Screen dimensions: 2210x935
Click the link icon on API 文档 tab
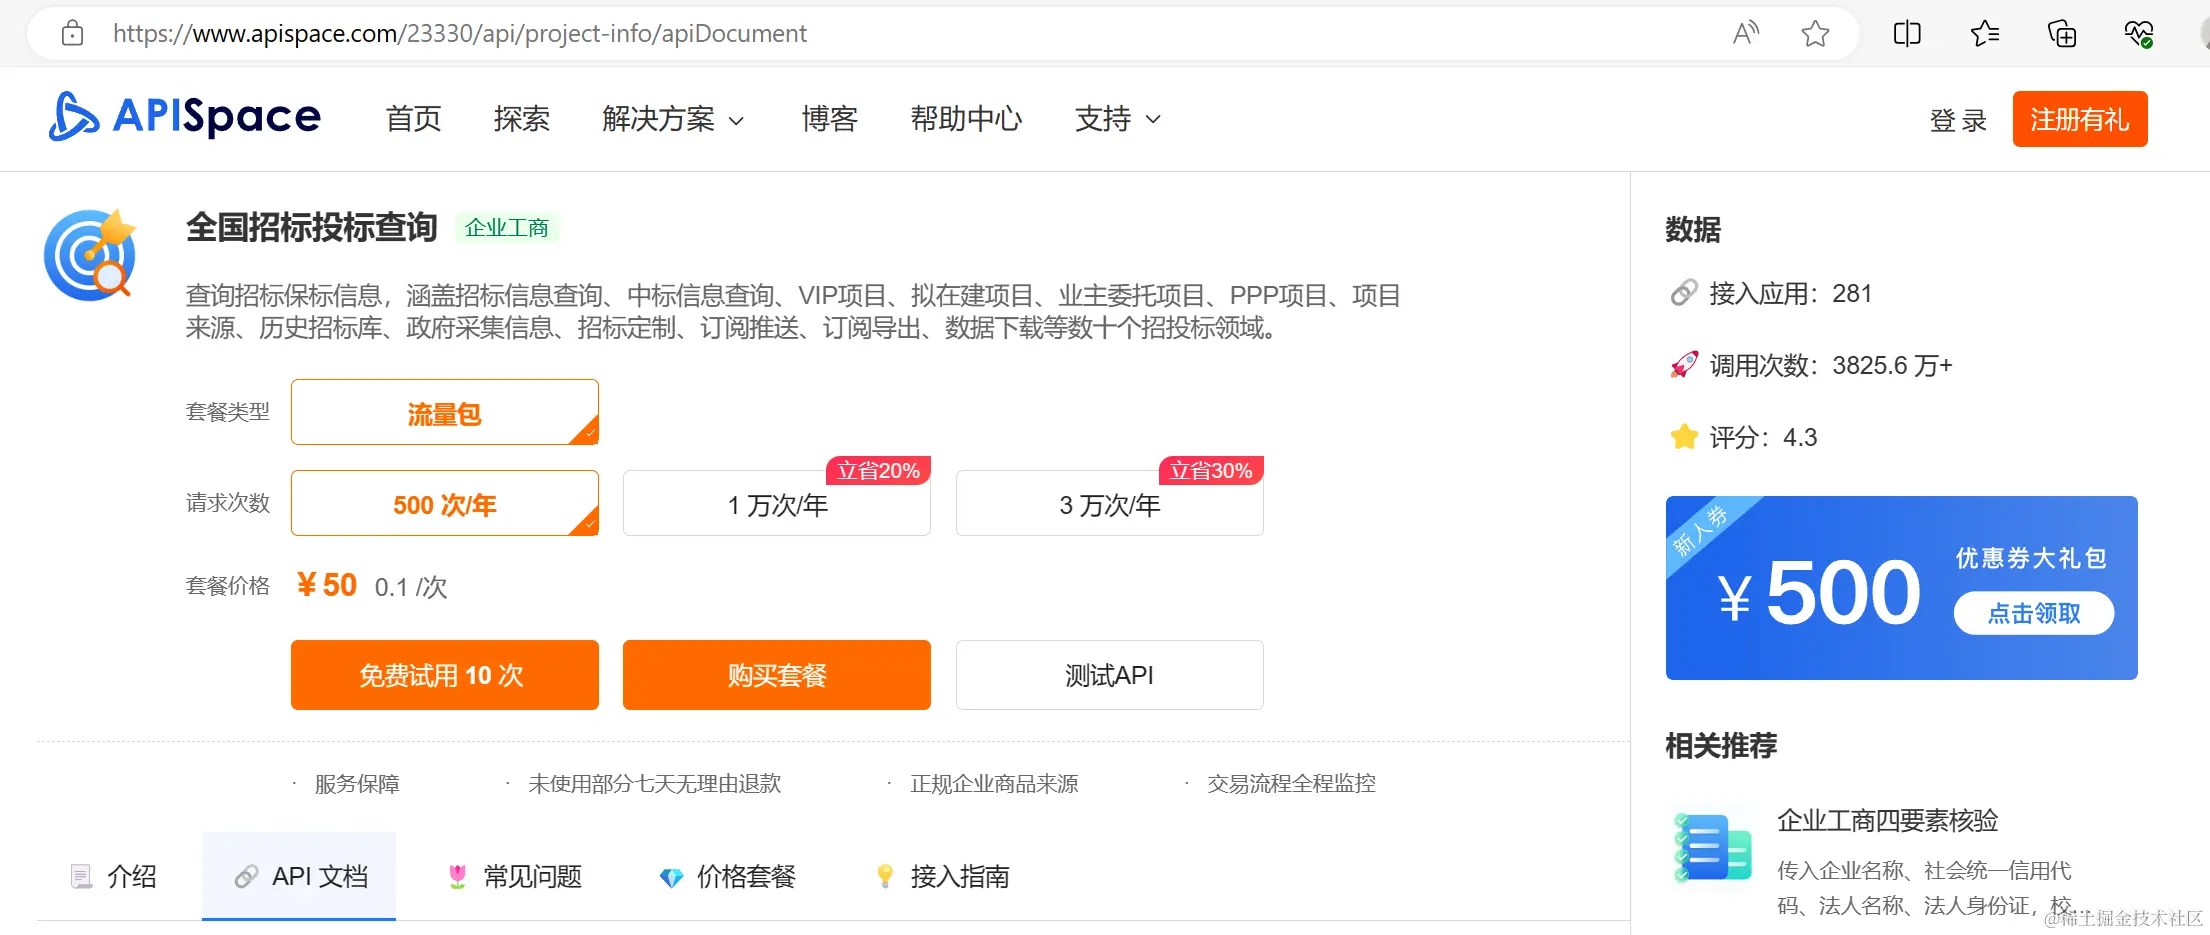click(x=246, y=877)
